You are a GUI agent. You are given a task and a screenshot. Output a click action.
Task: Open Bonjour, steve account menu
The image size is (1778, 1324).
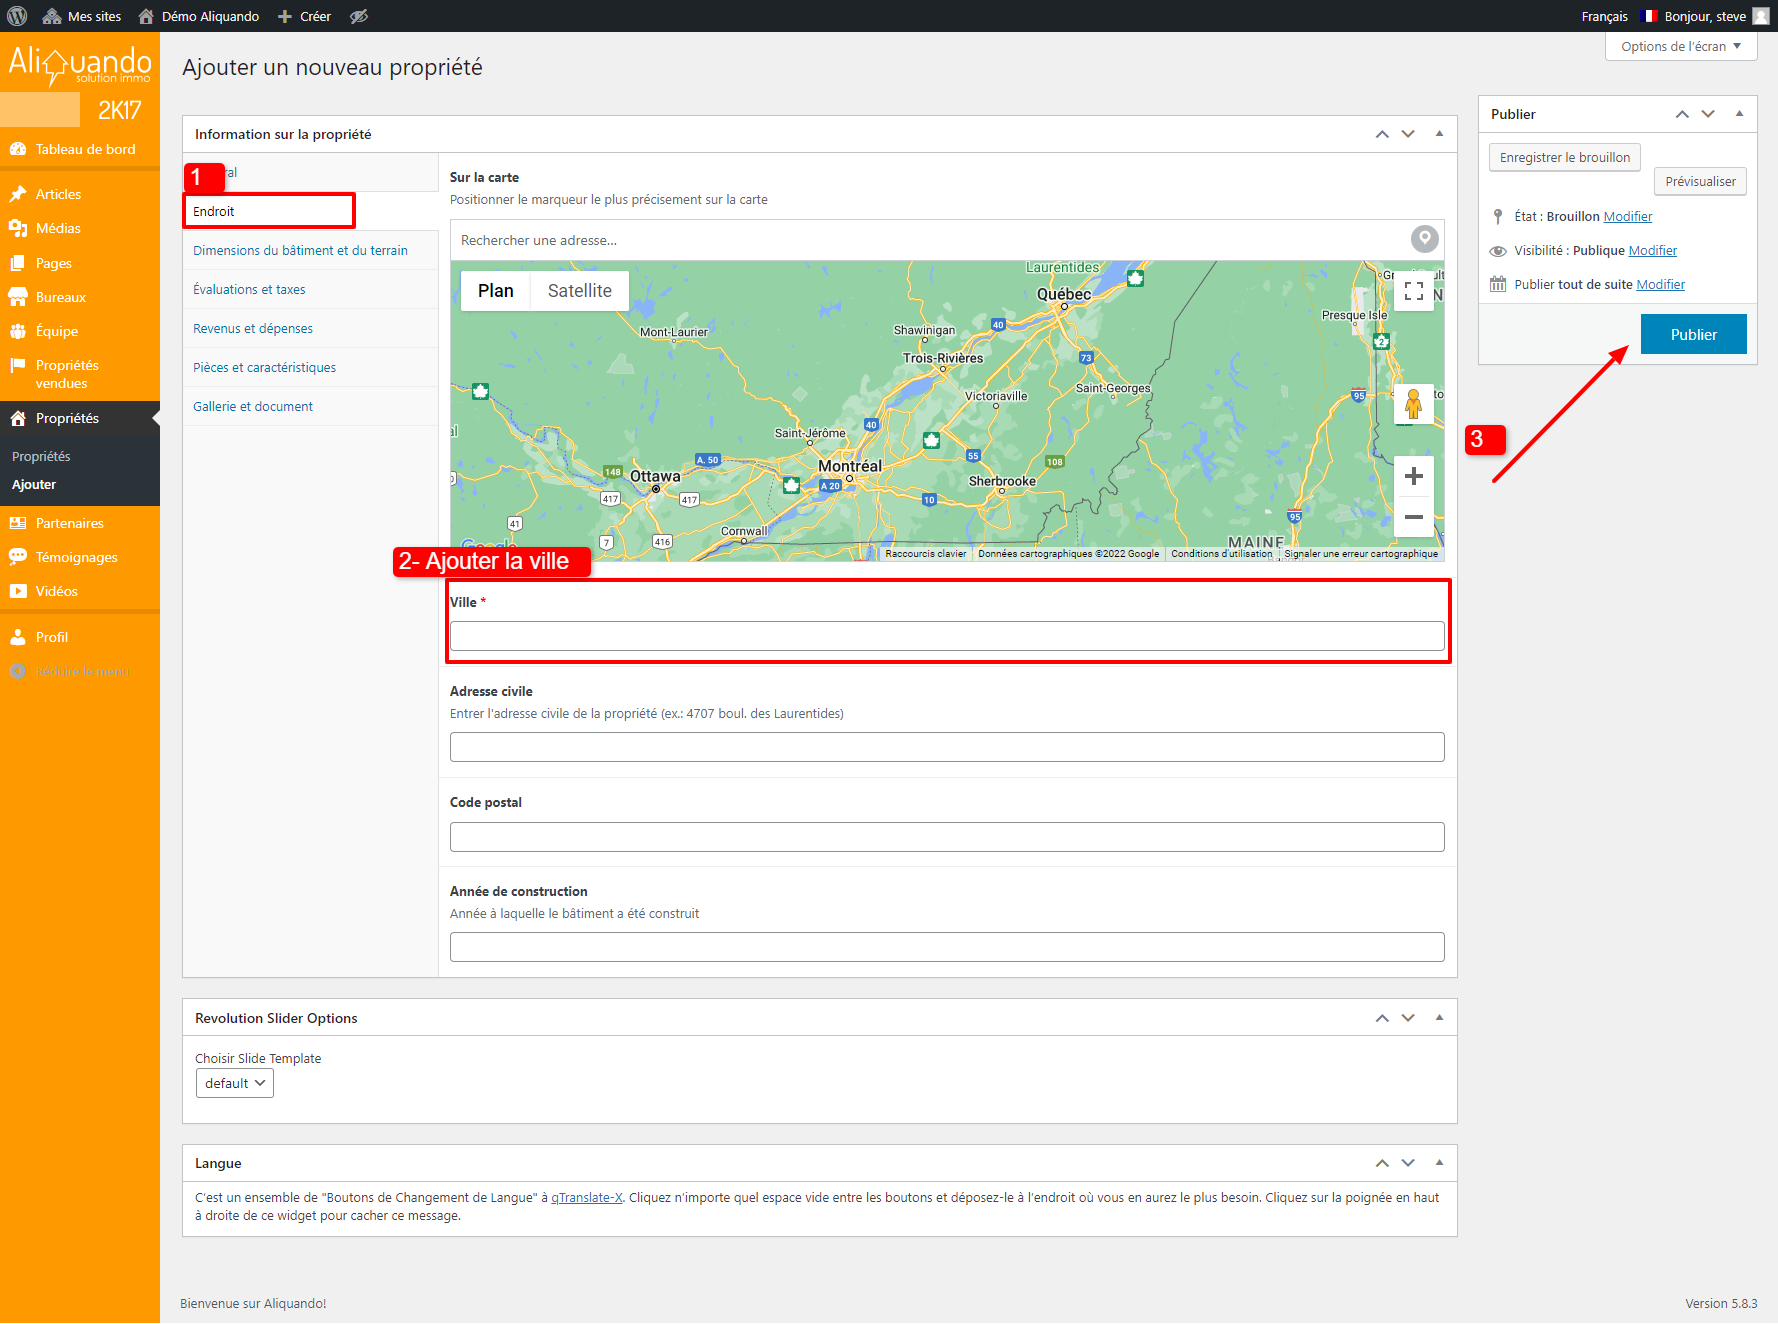(1716, 16)
